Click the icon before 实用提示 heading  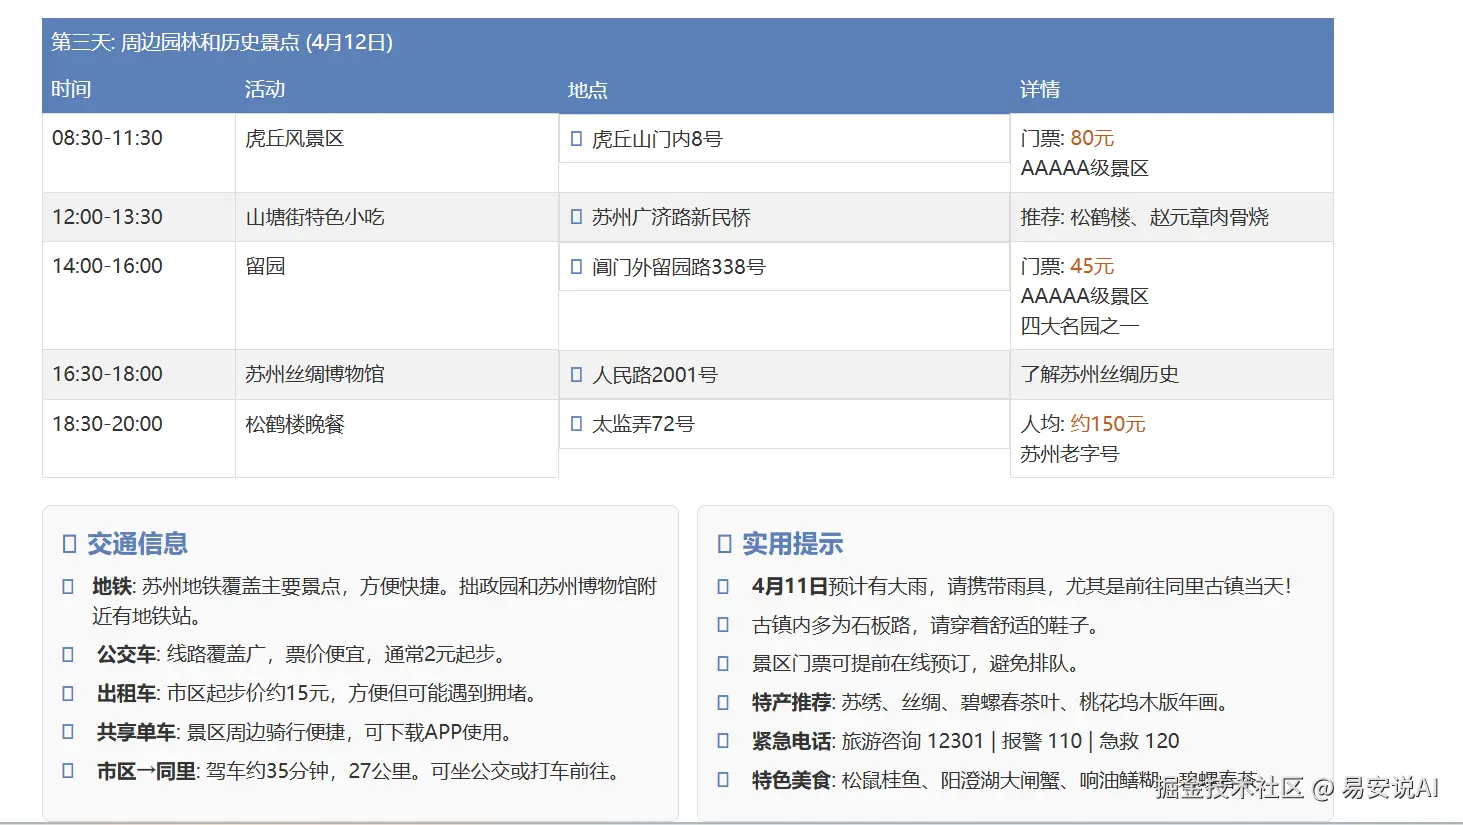pyautogui.click(x=724, y=544)
